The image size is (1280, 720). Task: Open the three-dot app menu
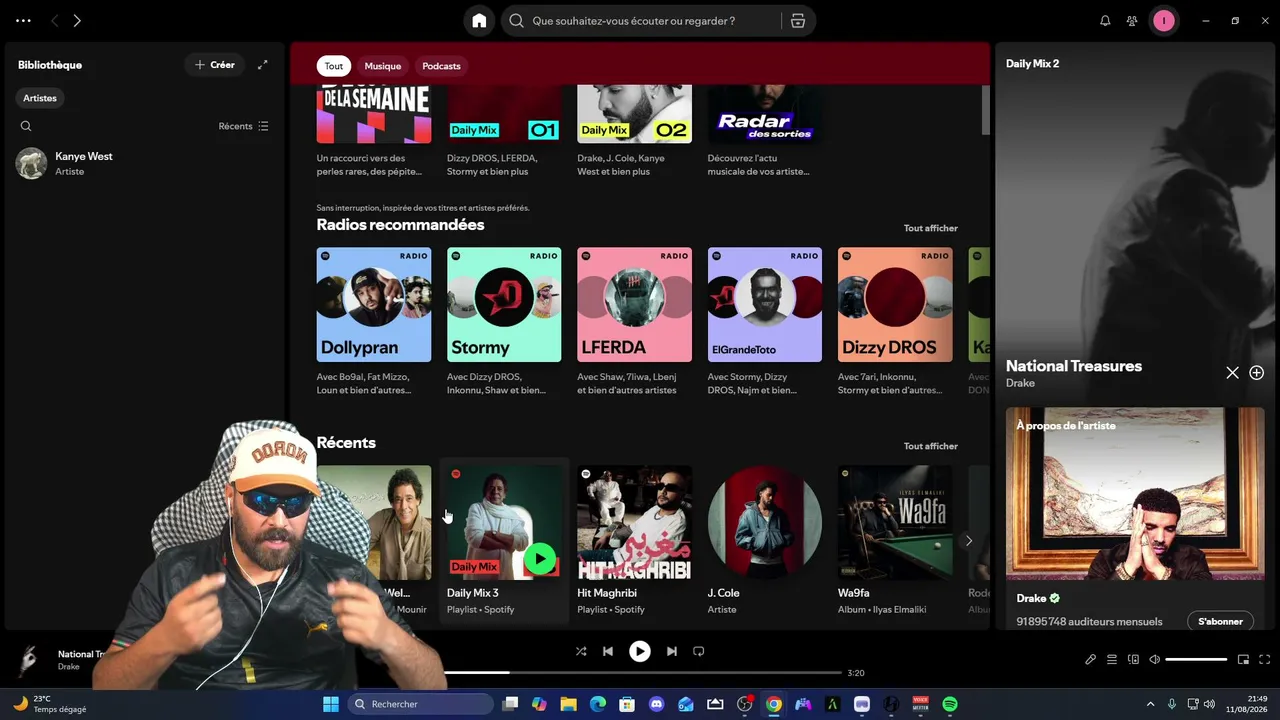click(x=23, y=21)
